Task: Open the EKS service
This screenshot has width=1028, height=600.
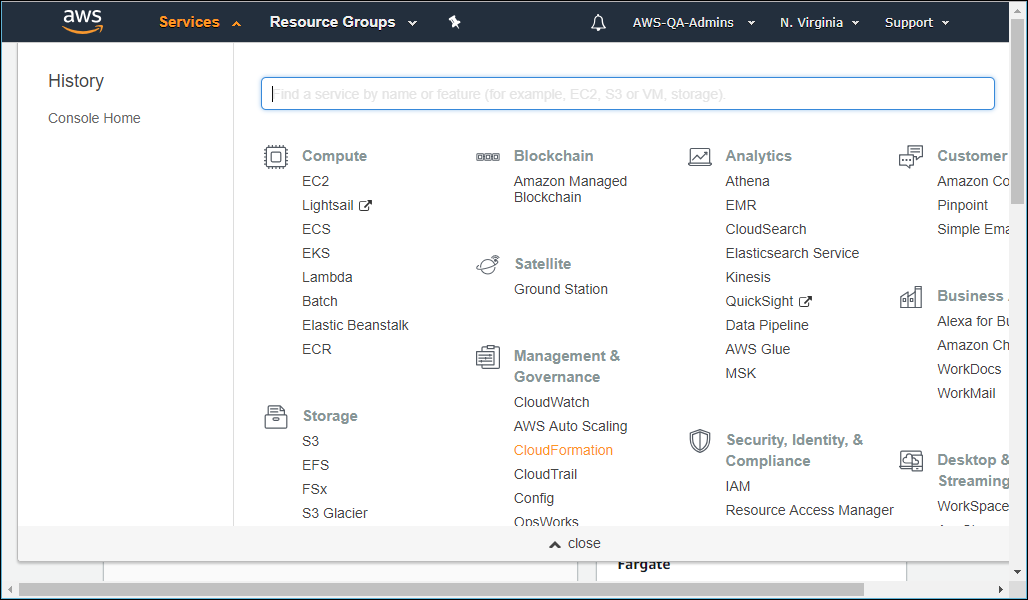Action: pyautogui.click(x=316, y=253)
